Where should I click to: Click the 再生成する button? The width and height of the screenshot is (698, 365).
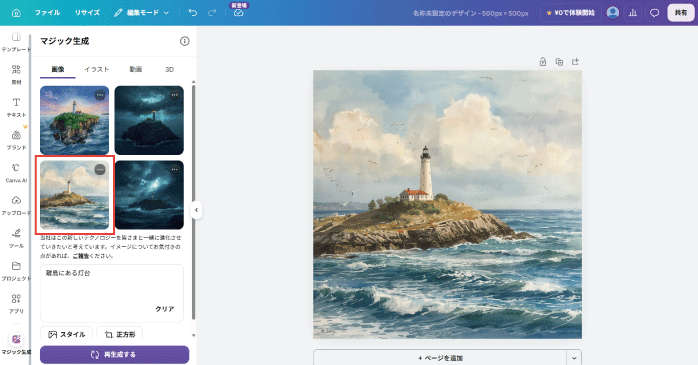[x=114, y=355]
